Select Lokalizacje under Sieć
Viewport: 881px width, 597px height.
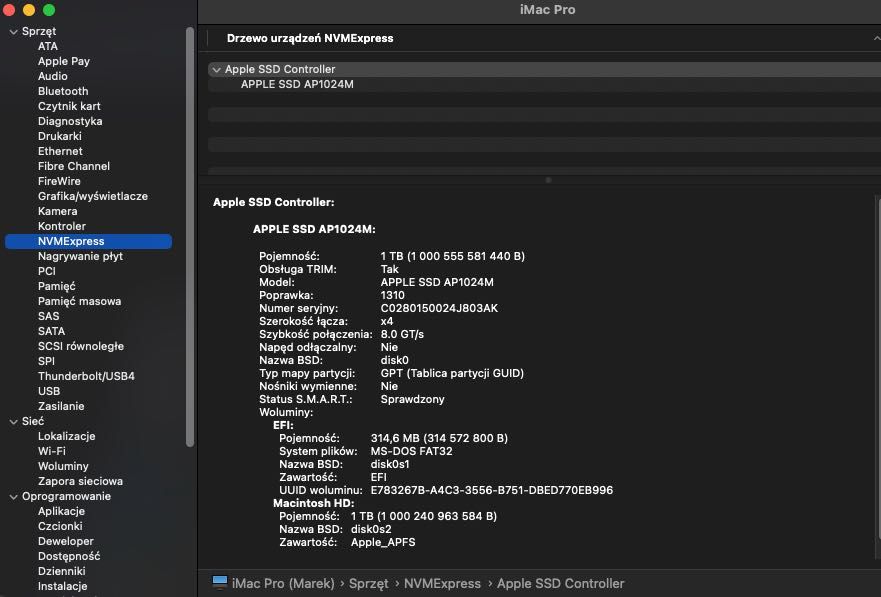pos(66,436)
